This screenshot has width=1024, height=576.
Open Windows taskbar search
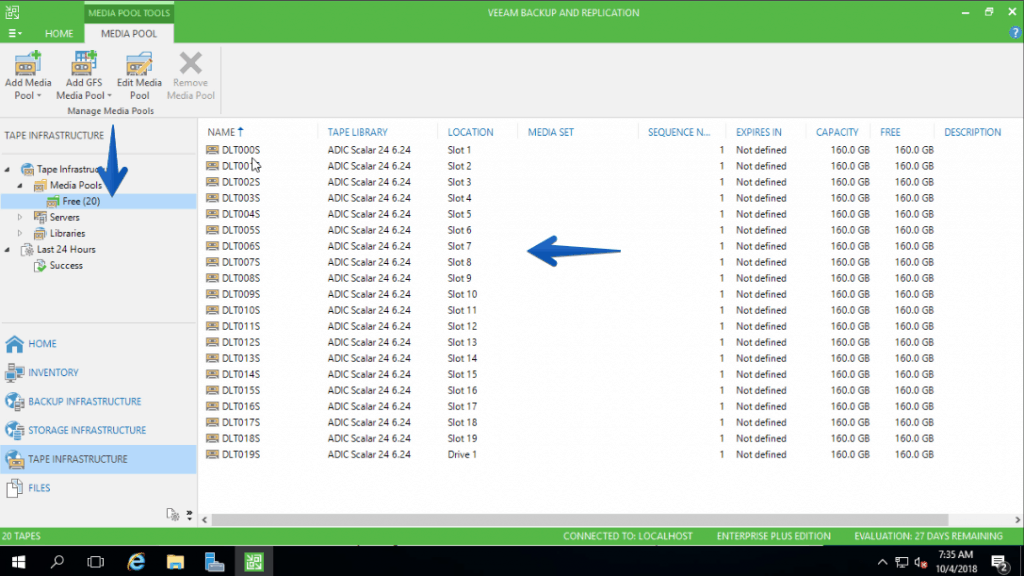click(x=57, y=562)
